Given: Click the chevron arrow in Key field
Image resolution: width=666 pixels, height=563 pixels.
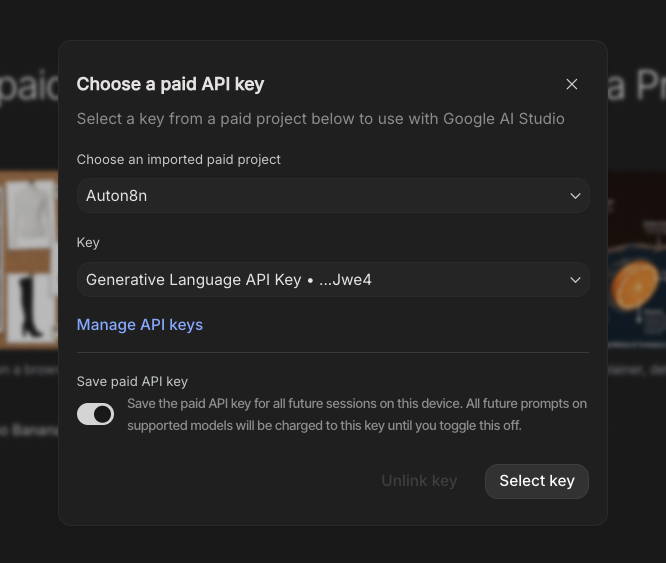Looking at the screenshot, I should pos(575,280).
